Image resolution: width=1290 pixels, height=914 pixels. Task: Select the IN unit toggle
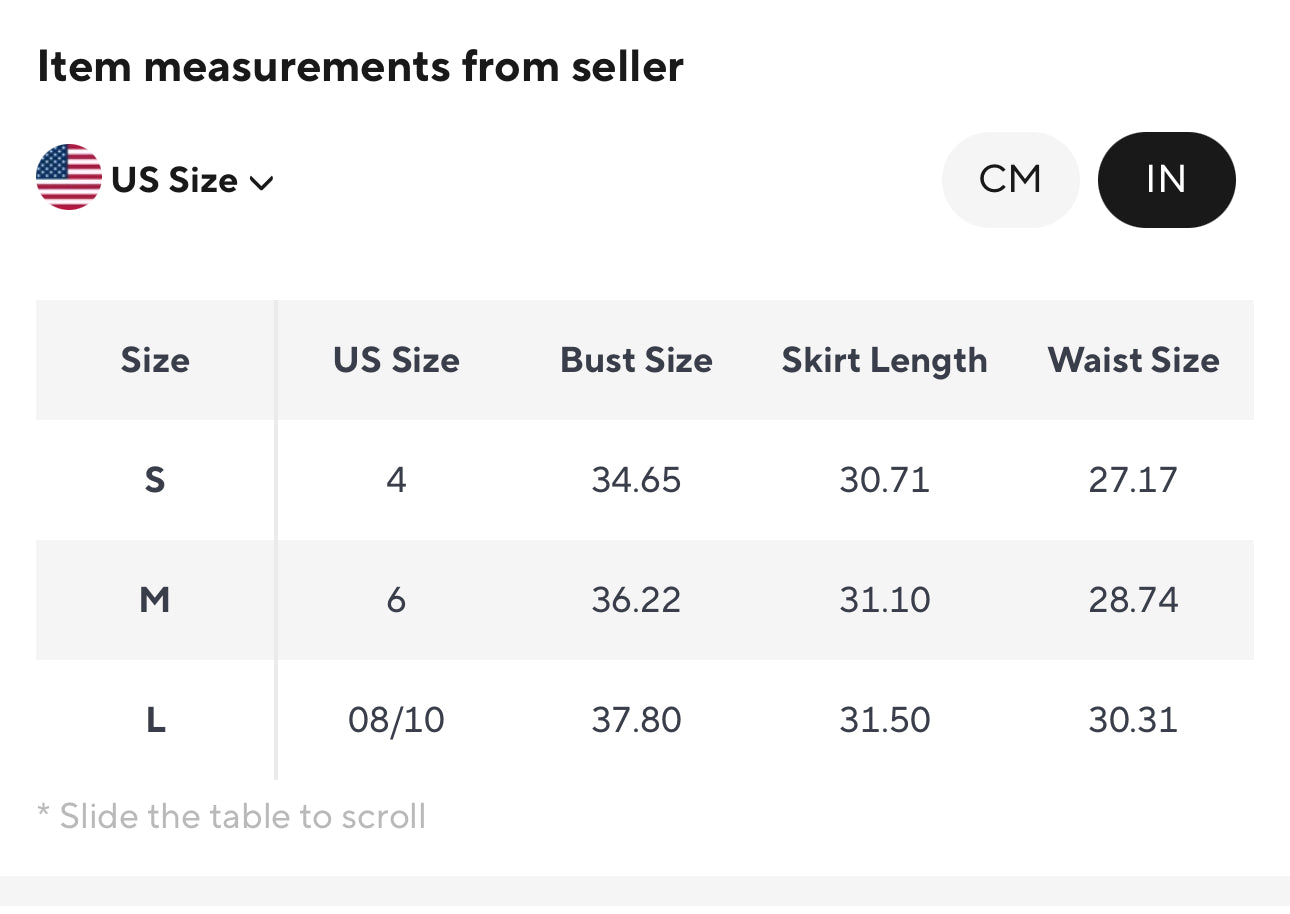tap(1166, 180)
